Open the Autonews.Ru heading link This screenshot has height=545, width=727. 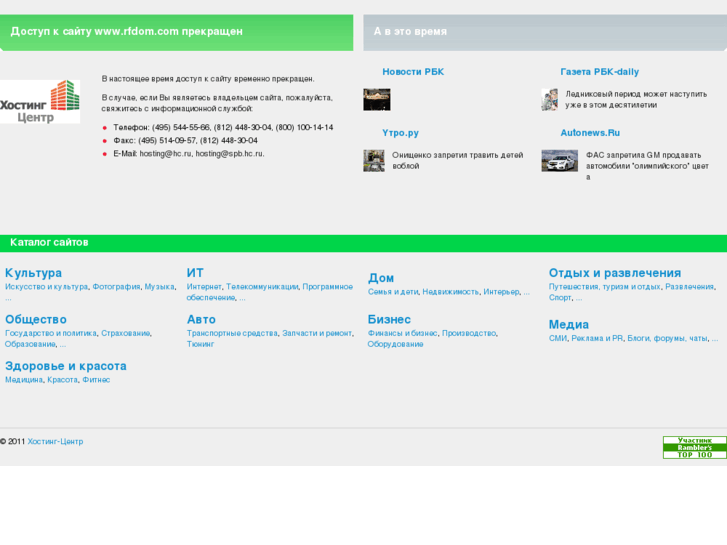pyautogui.click(x=590, y=133)
